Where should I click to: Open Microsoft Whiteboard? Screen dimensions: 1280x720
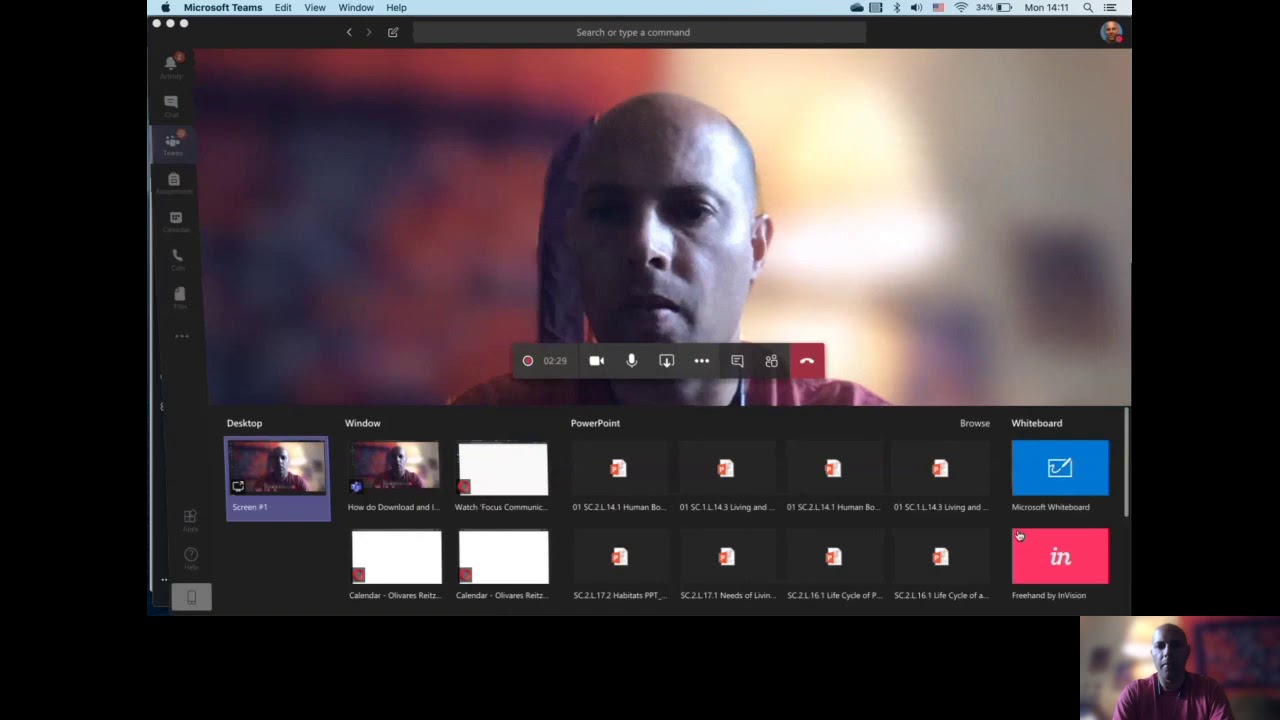[x=1060, y=478]
